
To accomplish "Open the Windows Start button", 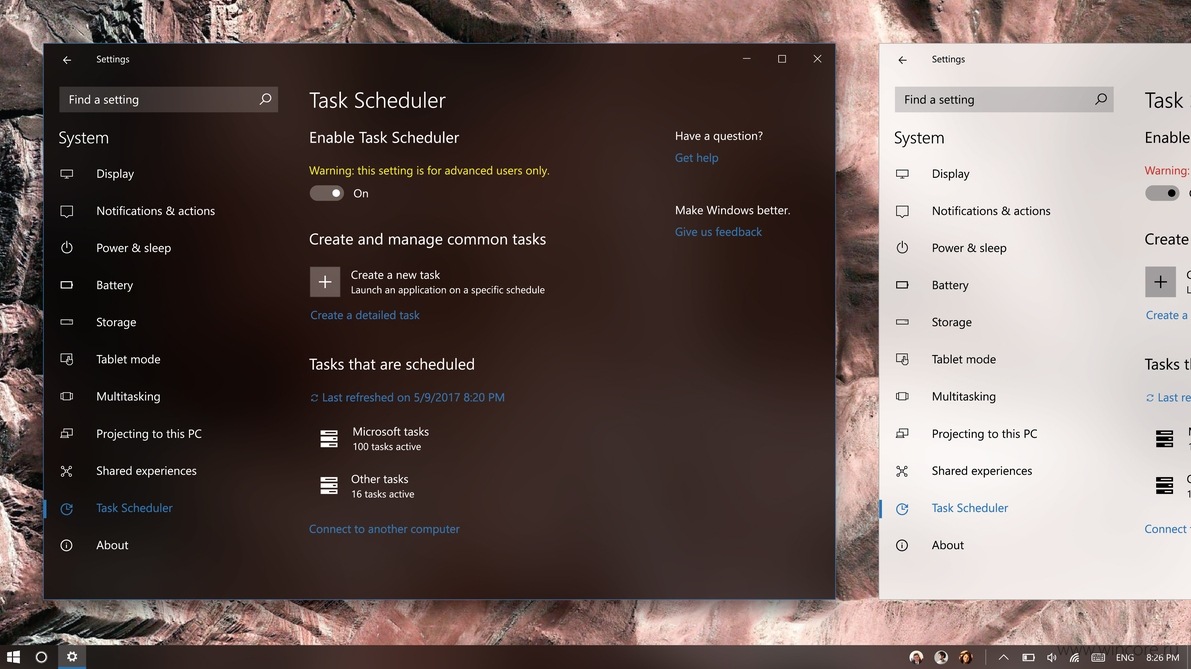I will [x=13, y=657].
